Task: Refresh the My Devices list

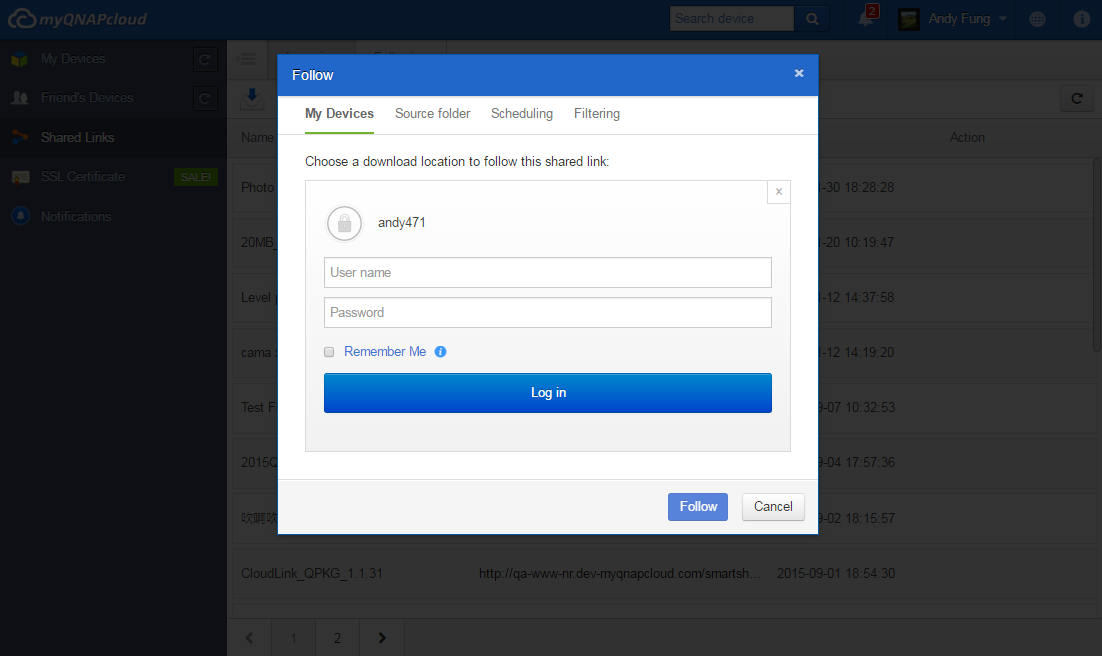Action: [x=204, y=60]
